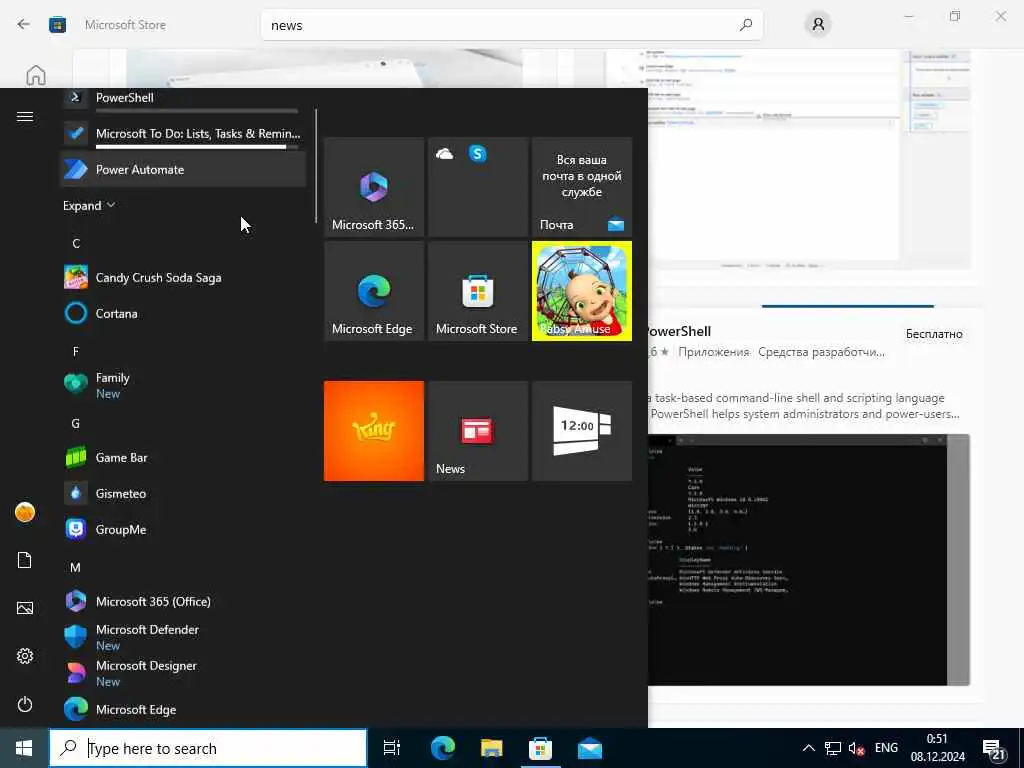Switch to Microsoft Store taskbar icon

click(541, 748)
